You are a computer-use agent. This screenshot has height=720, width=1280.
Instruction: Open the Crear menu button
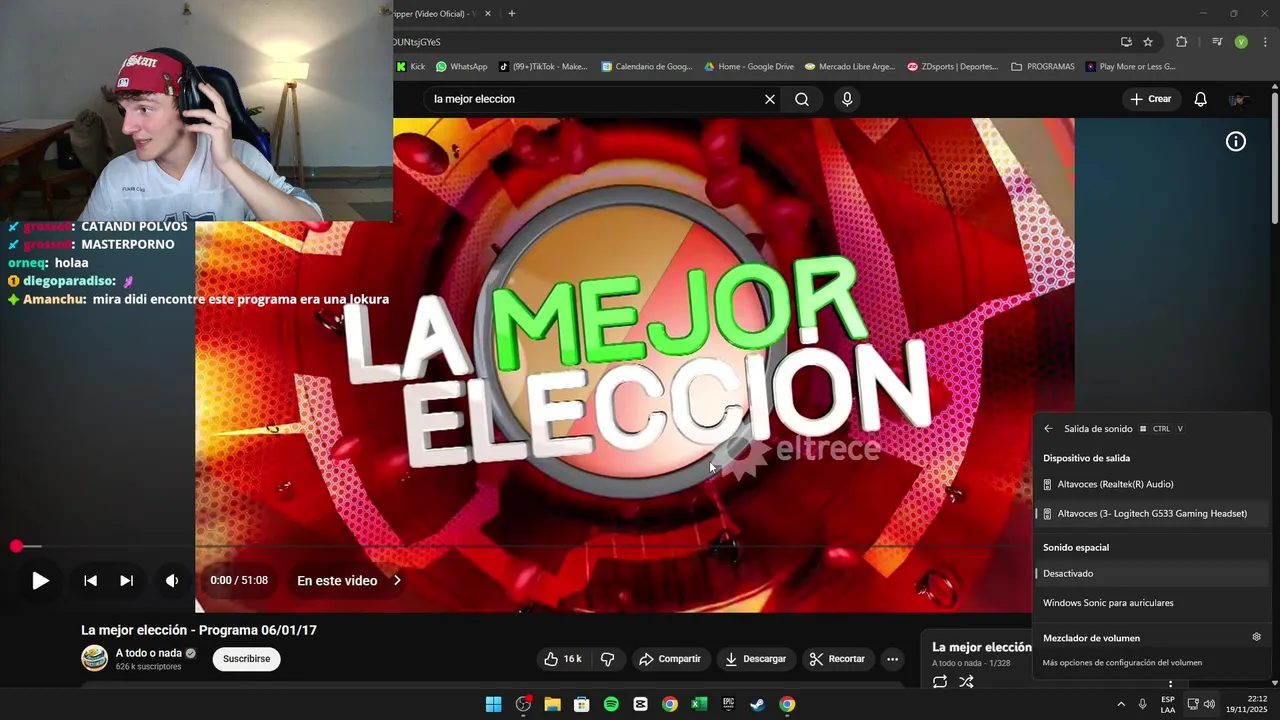click(1151, 99)
